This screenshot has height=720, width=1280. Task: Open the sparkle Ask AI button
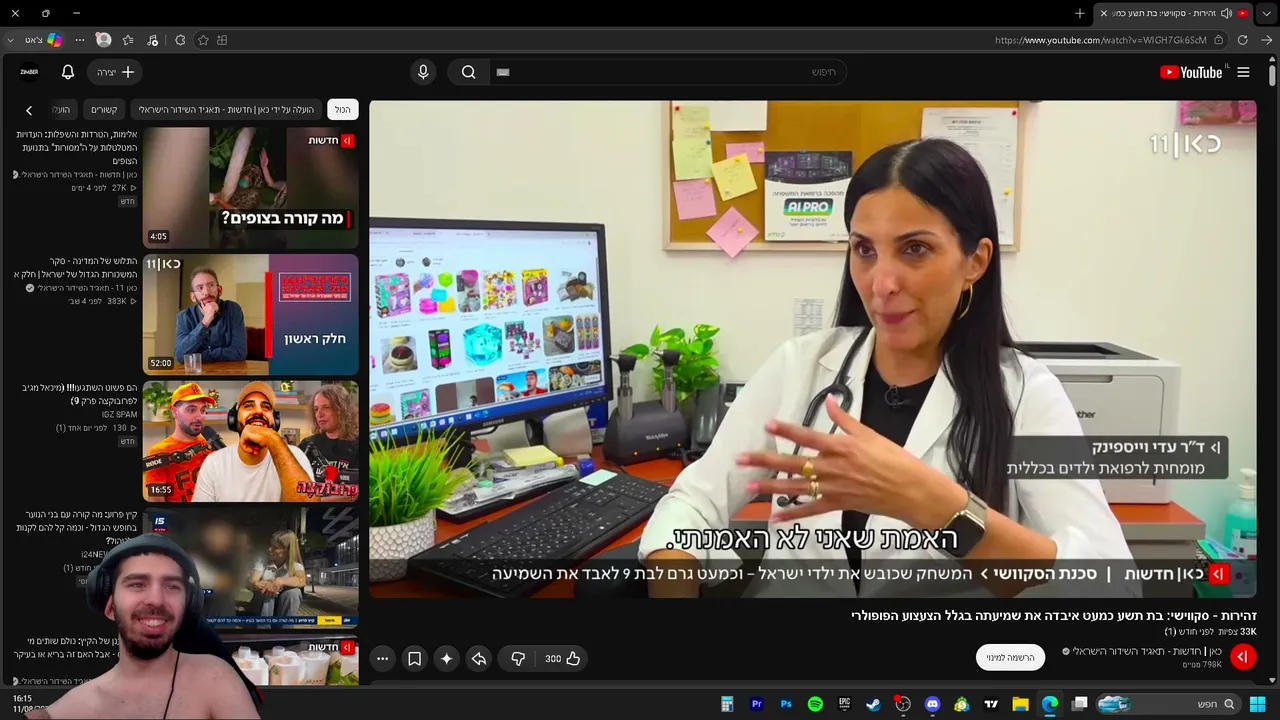click(446, 658)
